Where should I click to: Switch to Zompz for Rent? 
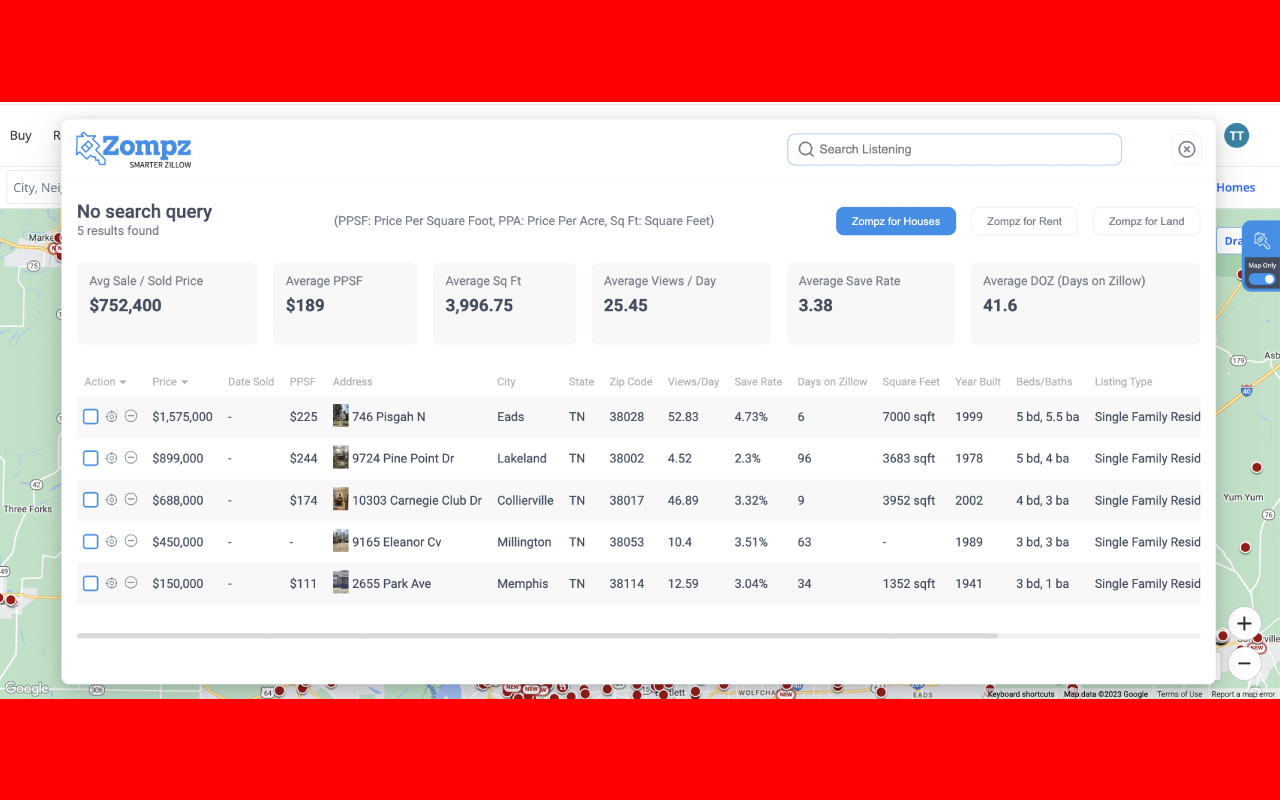(x=1025, y=221)
